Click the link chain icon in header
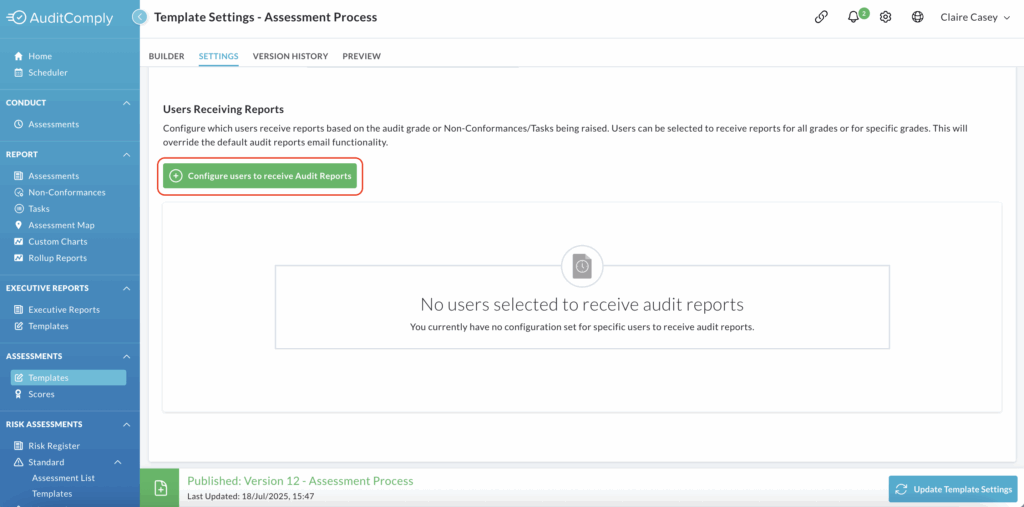 point(821,18)
